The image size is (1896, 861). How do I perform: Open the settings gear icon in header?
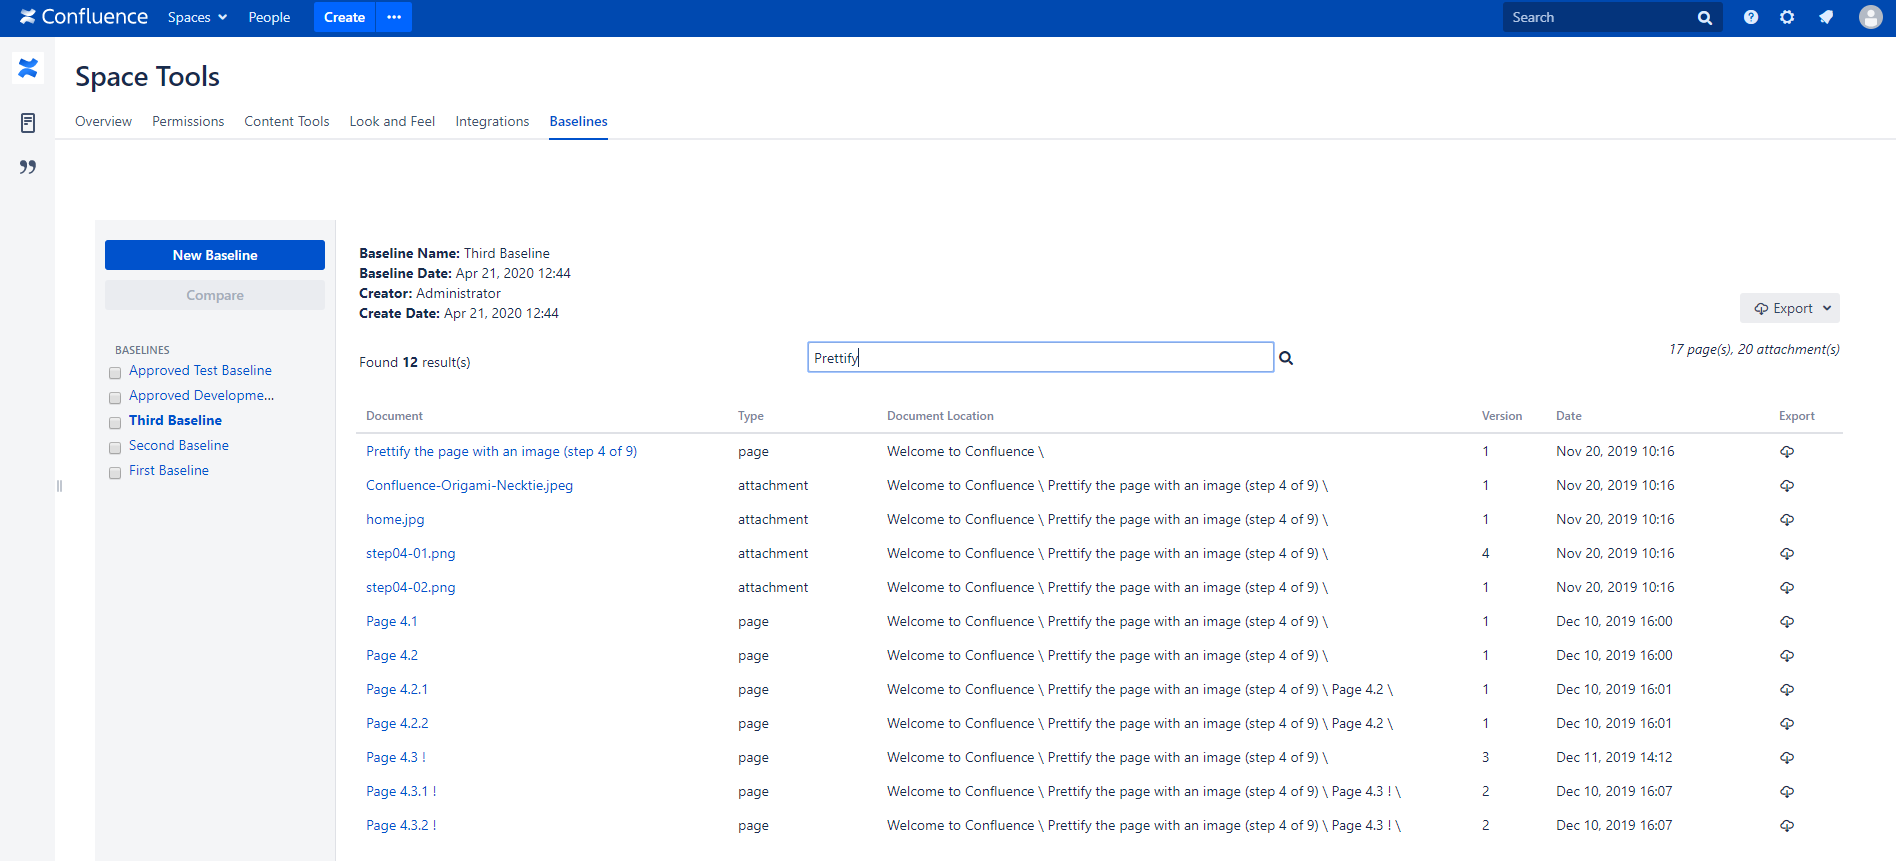[1787, 17]
